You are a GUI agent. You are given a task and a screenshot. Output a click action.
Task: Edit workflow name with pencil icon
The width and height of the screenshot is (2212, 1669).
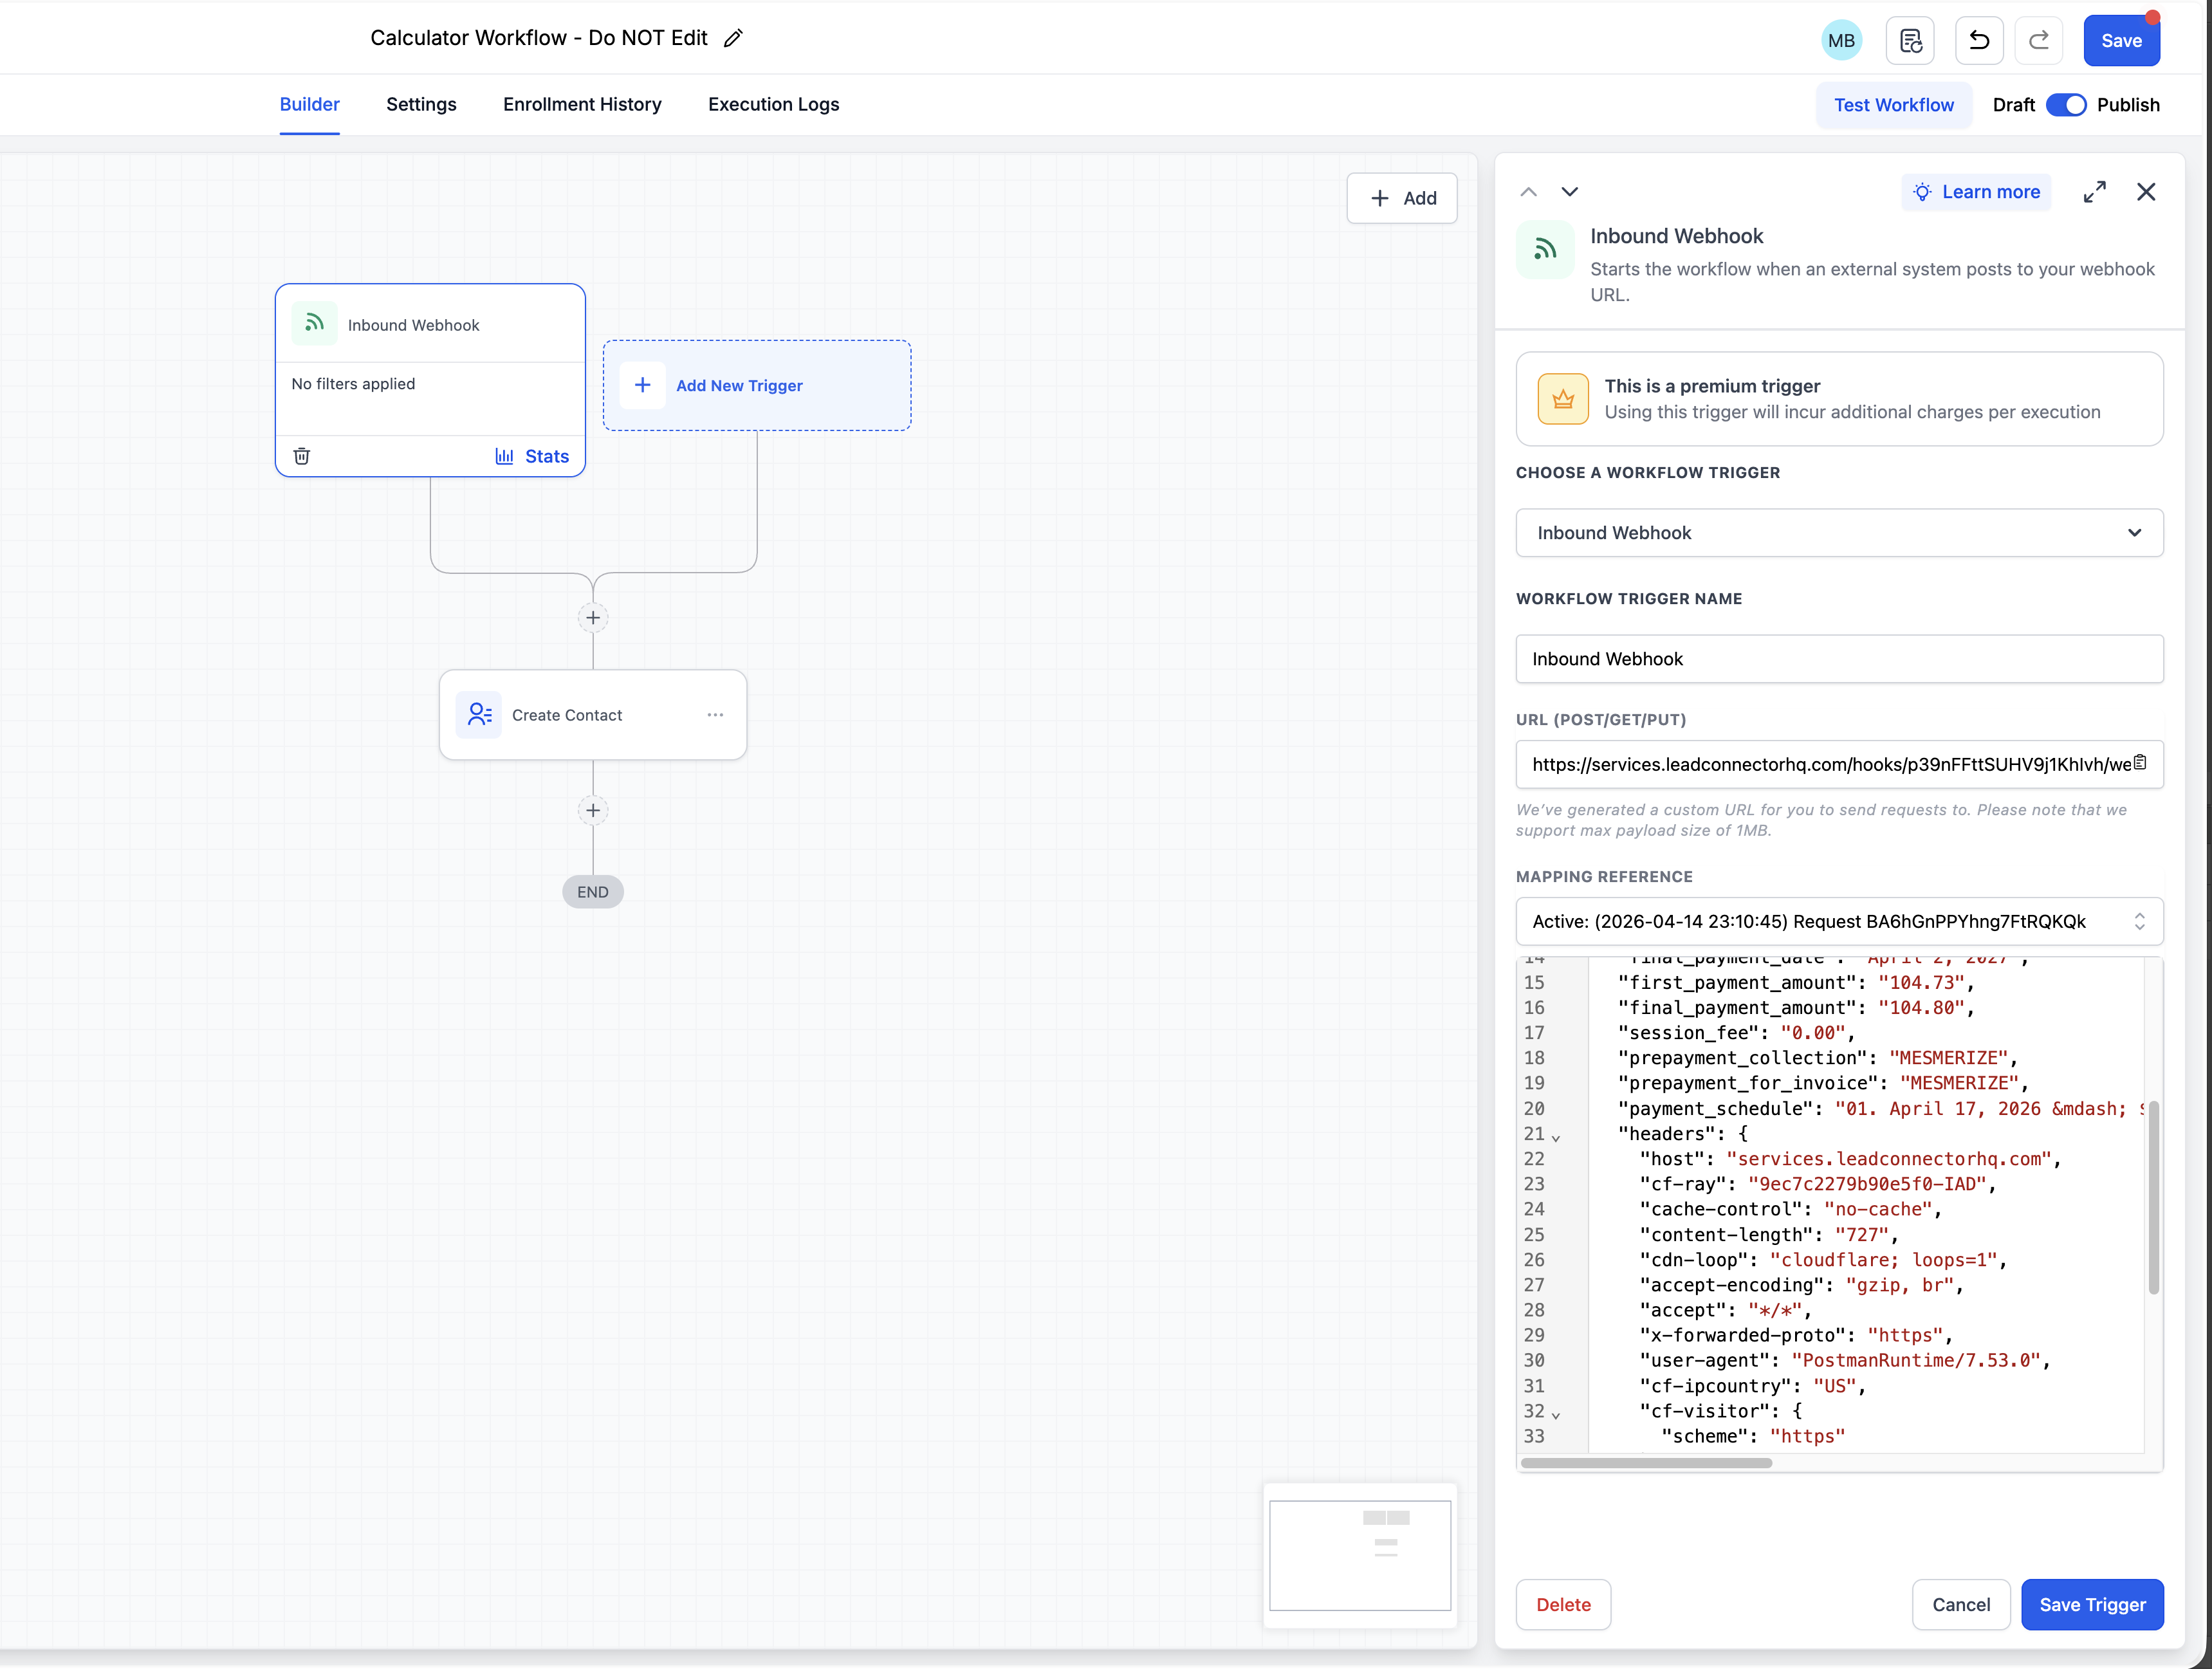click(733, 38)
